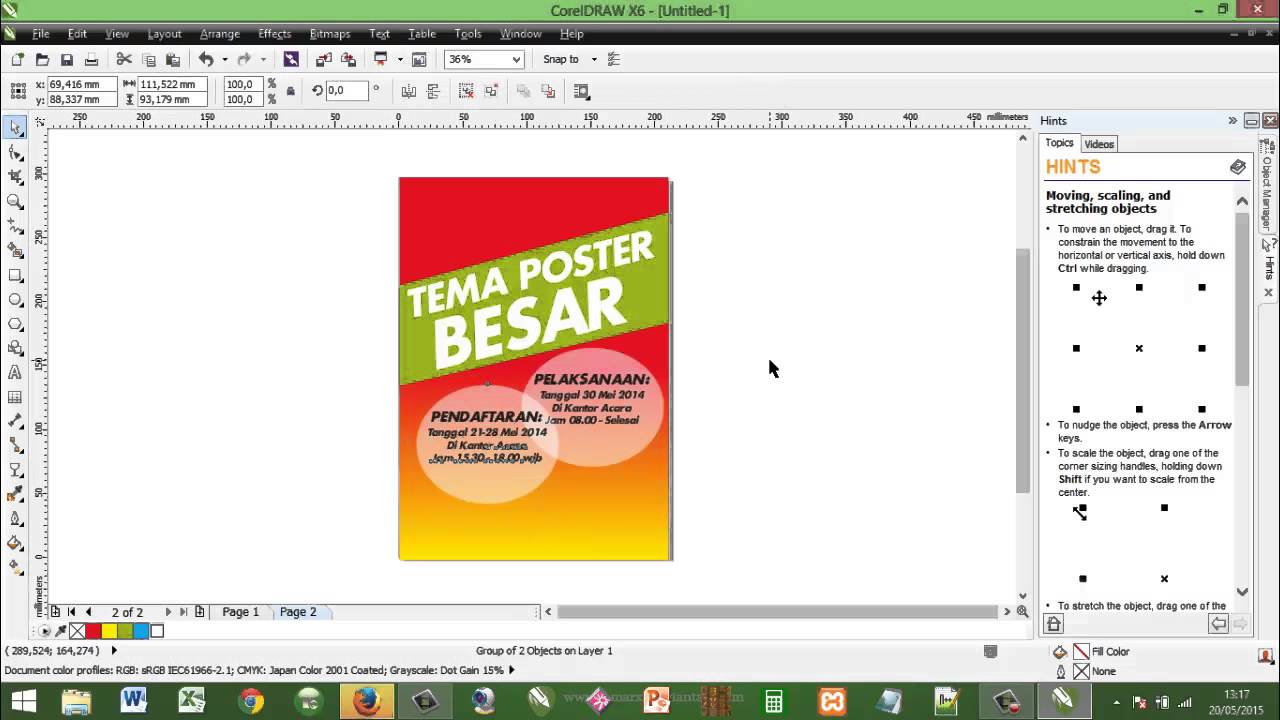
Task: Select the Connector tool
Action: (x=15, y=446)
